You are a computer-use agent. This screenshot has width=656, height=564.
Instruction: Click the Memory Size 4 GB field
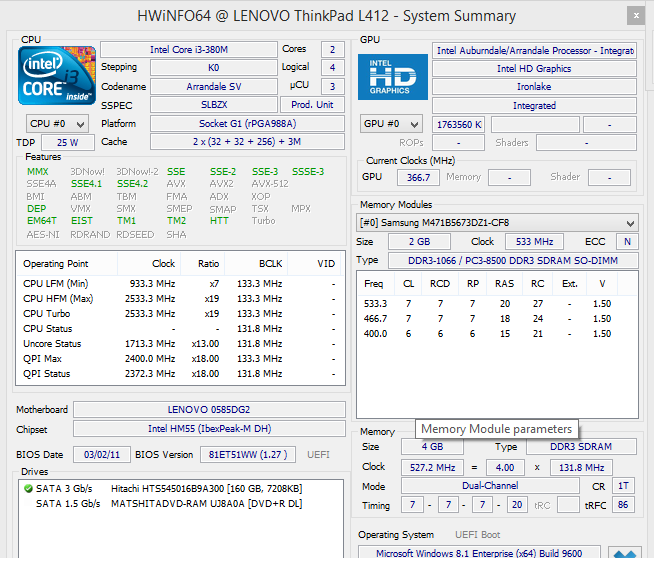click(432, 446)
